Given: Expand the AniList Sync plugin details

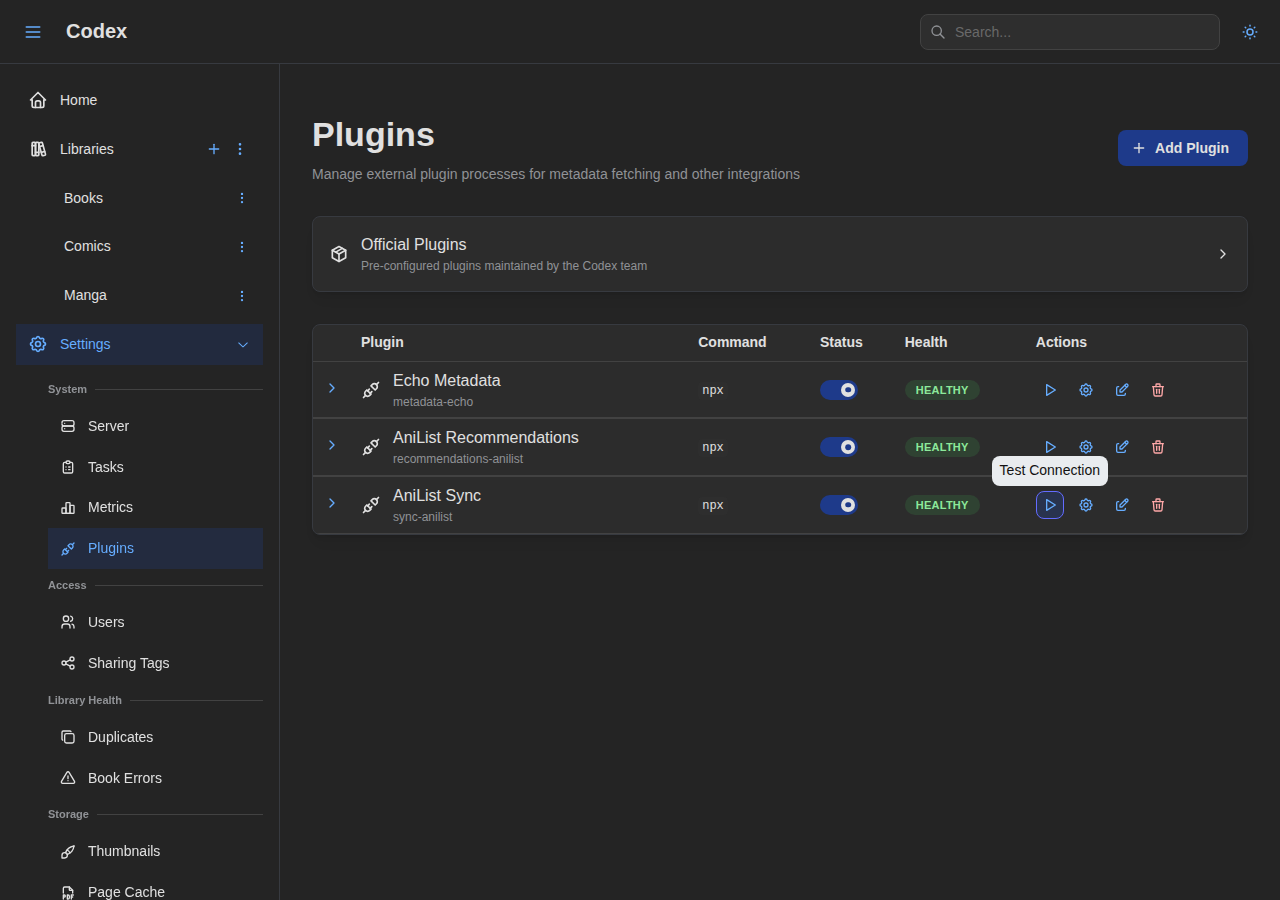Looking at the screenshot, I should click(332, 503).
